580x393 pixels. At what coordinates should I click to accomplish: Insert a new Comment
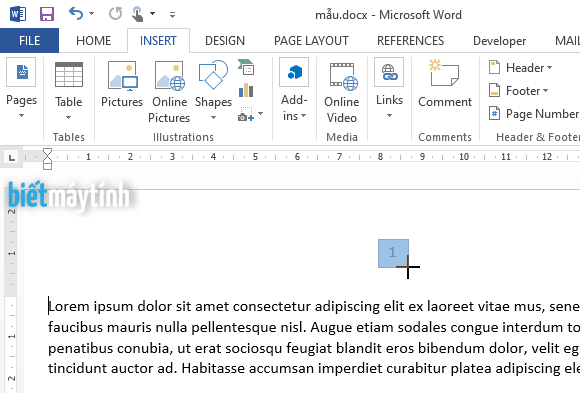click(x=445, y=84)
